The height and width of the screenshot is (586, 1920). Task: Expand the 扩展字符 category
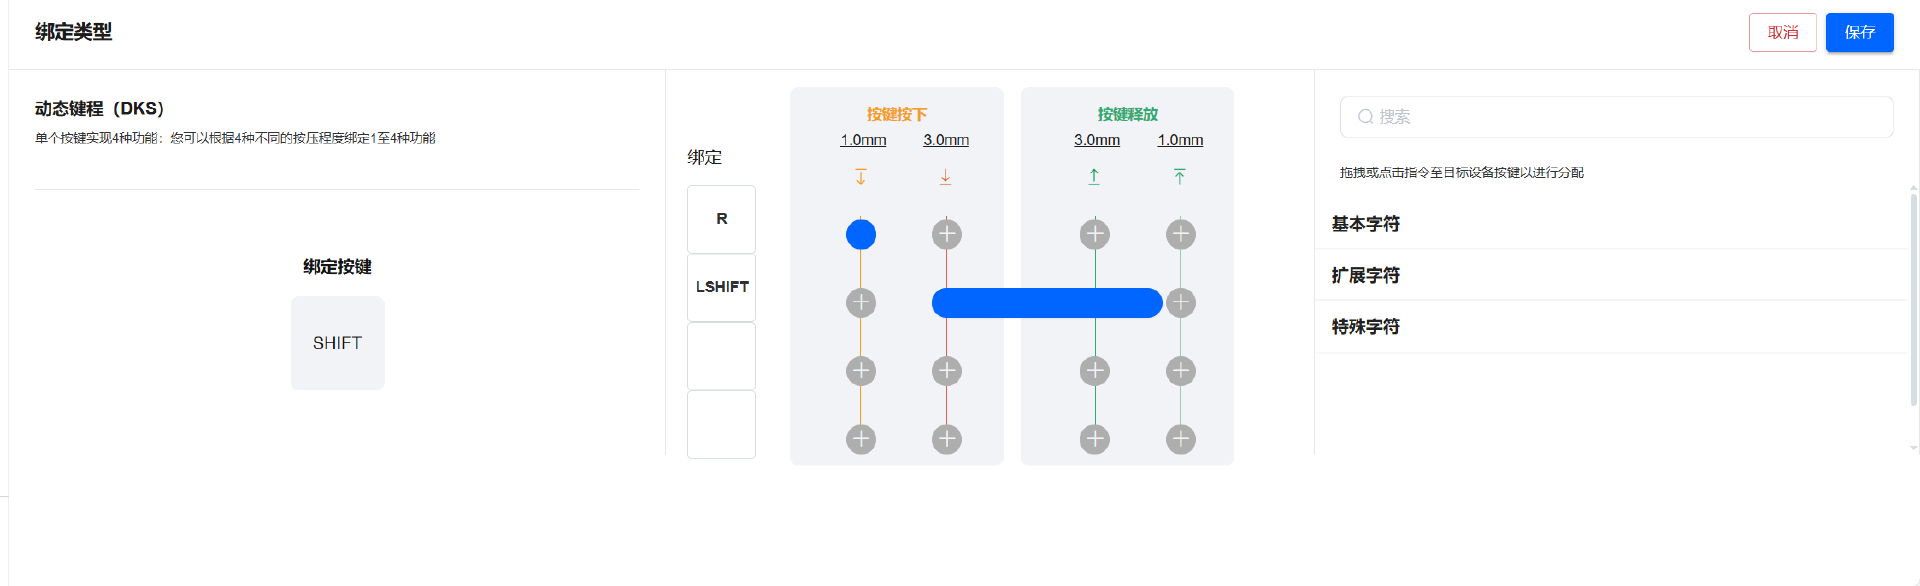tap(1366, 275)
